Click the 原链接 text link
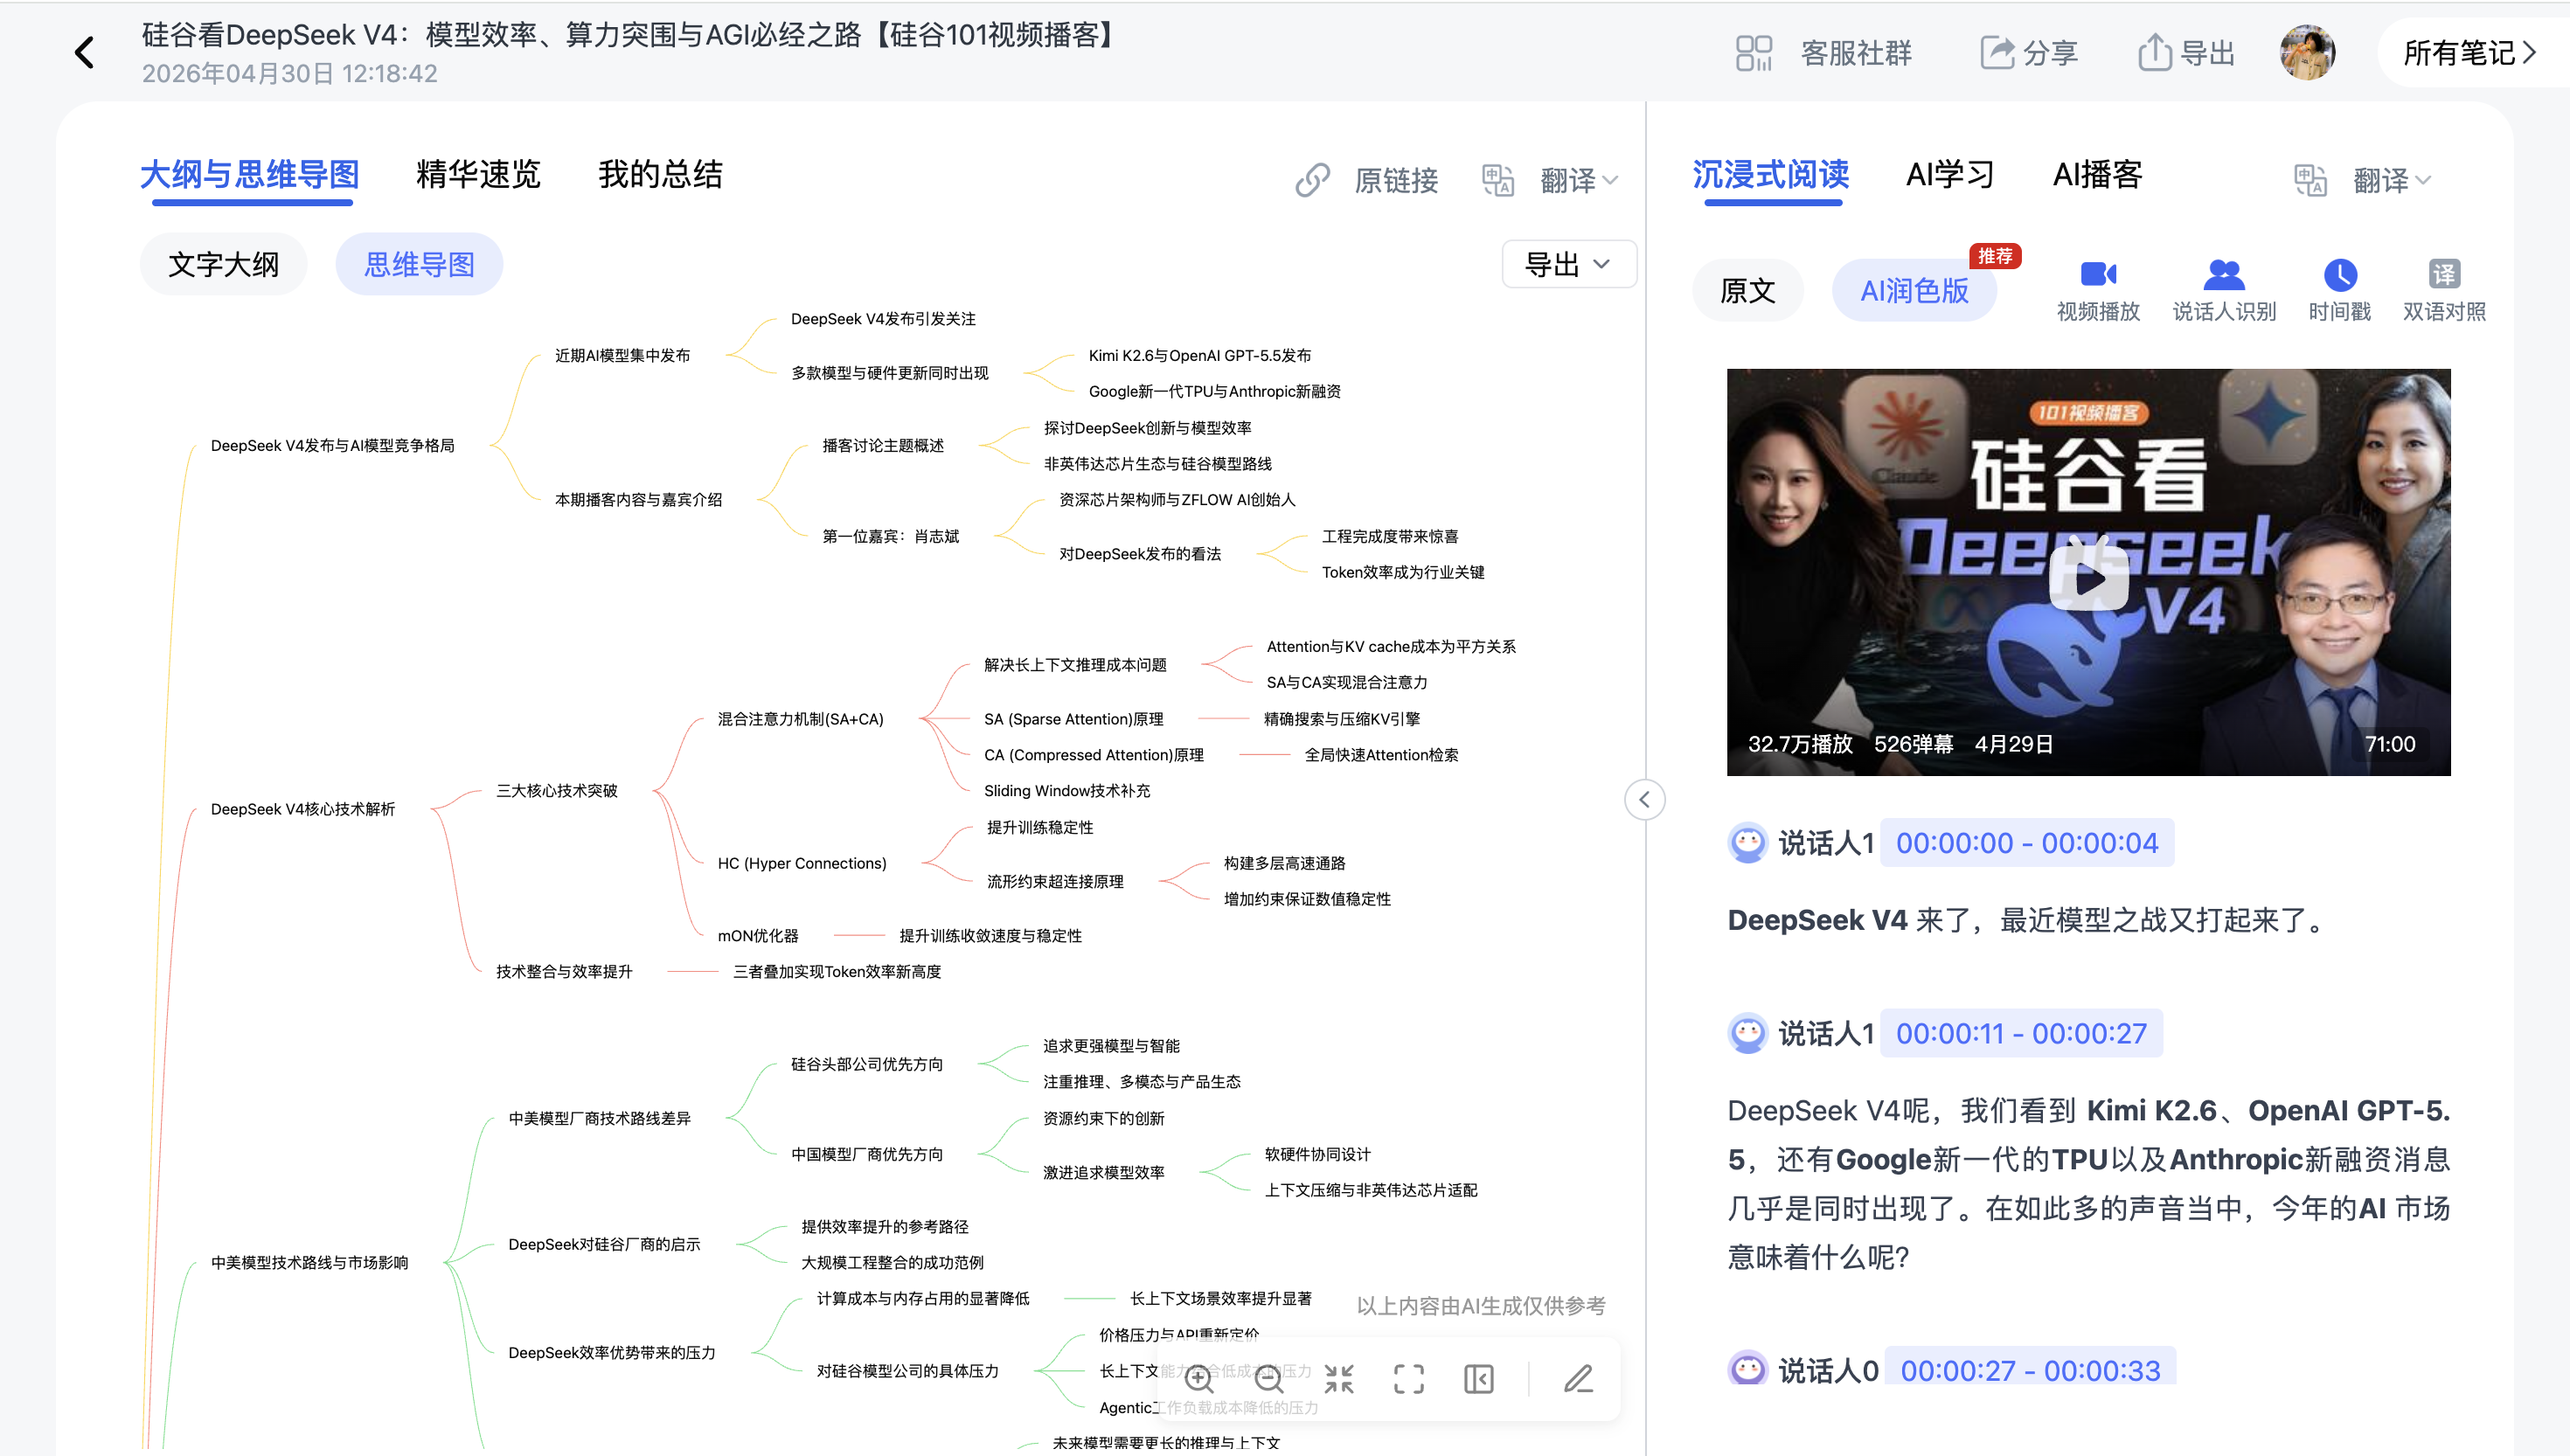The height and width of the screenshot is (1456, 2570). pos(1396,180)
